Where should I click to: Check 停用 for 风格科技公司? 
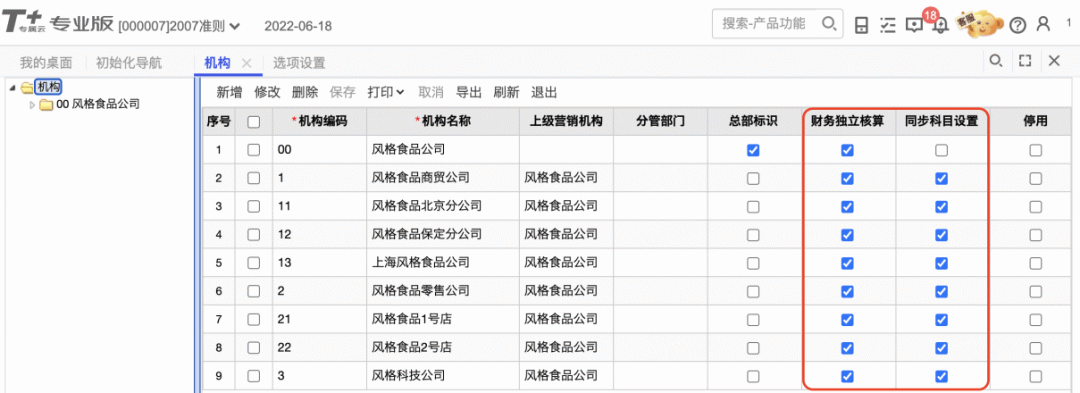[1035, 376]
